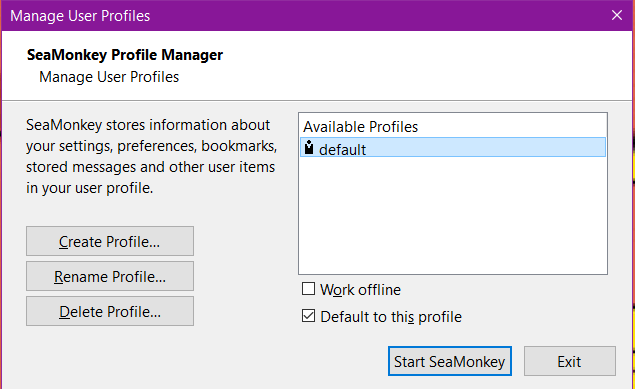Select the default profile entry
The width and height of the screenshot is (635, 389).
pos(453,148)
